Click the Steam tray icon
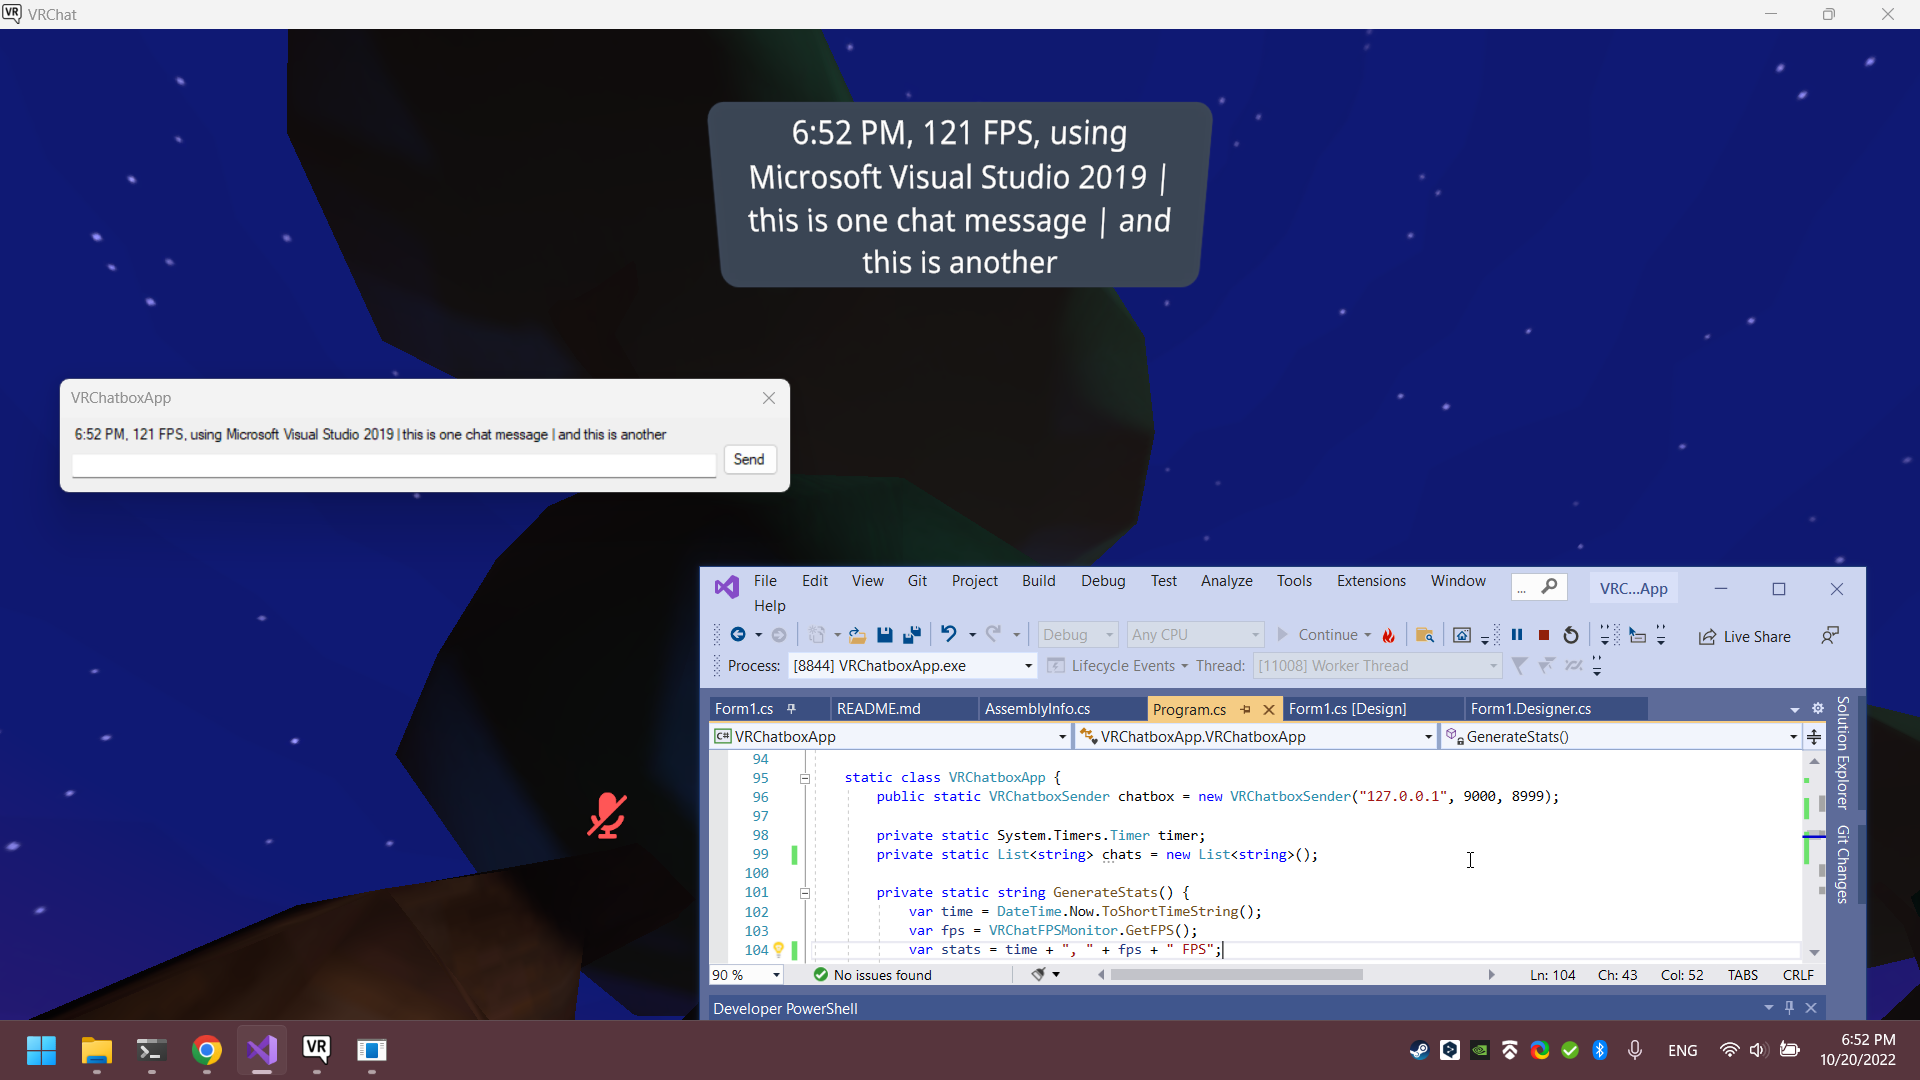This screenshot has height=1080, width=1920. tap(1419, 1050)
